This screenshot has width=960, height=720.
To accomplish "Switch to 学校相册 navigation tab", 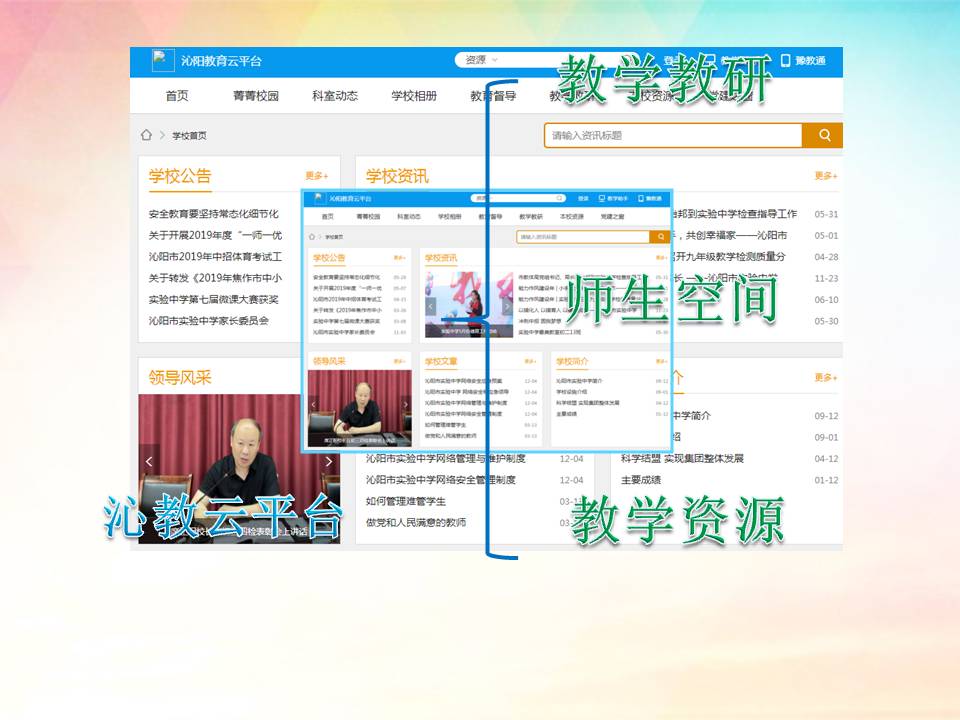I will pos(414,96).
